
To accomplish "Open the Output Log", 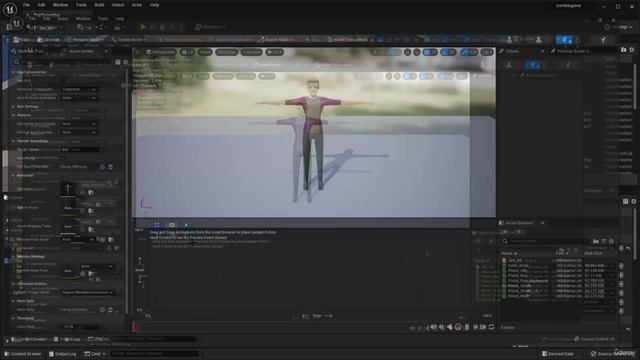I will (62, 354).
